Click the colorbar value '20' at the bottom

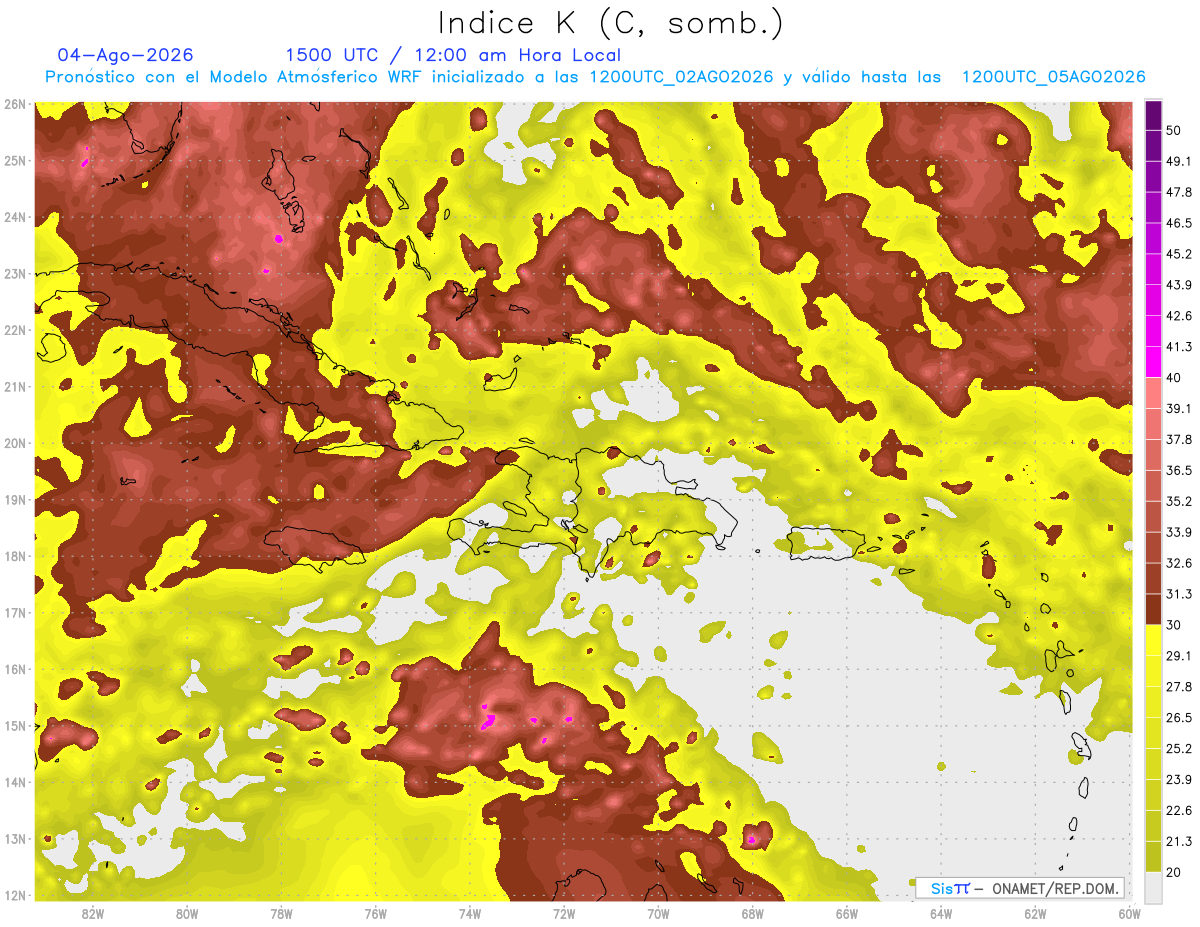pyautogui.click(x=1174, y=872)
